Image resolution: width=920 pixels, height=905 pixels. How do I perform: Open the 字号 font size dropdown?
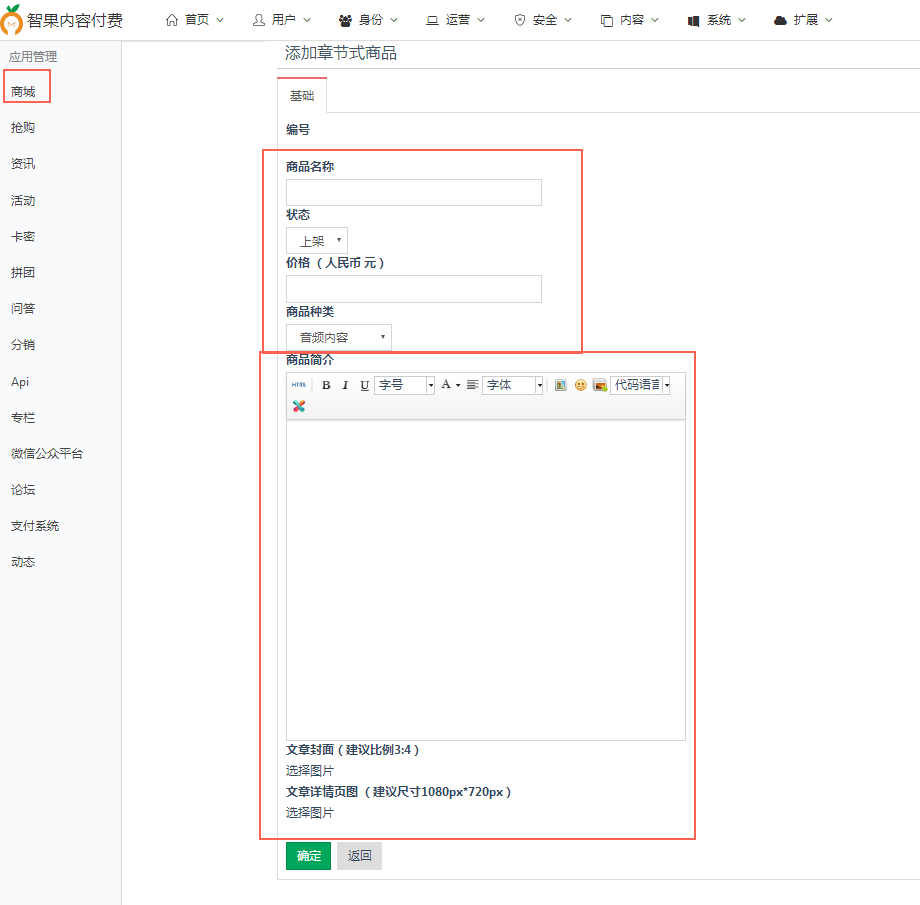(x=404, y=385)
